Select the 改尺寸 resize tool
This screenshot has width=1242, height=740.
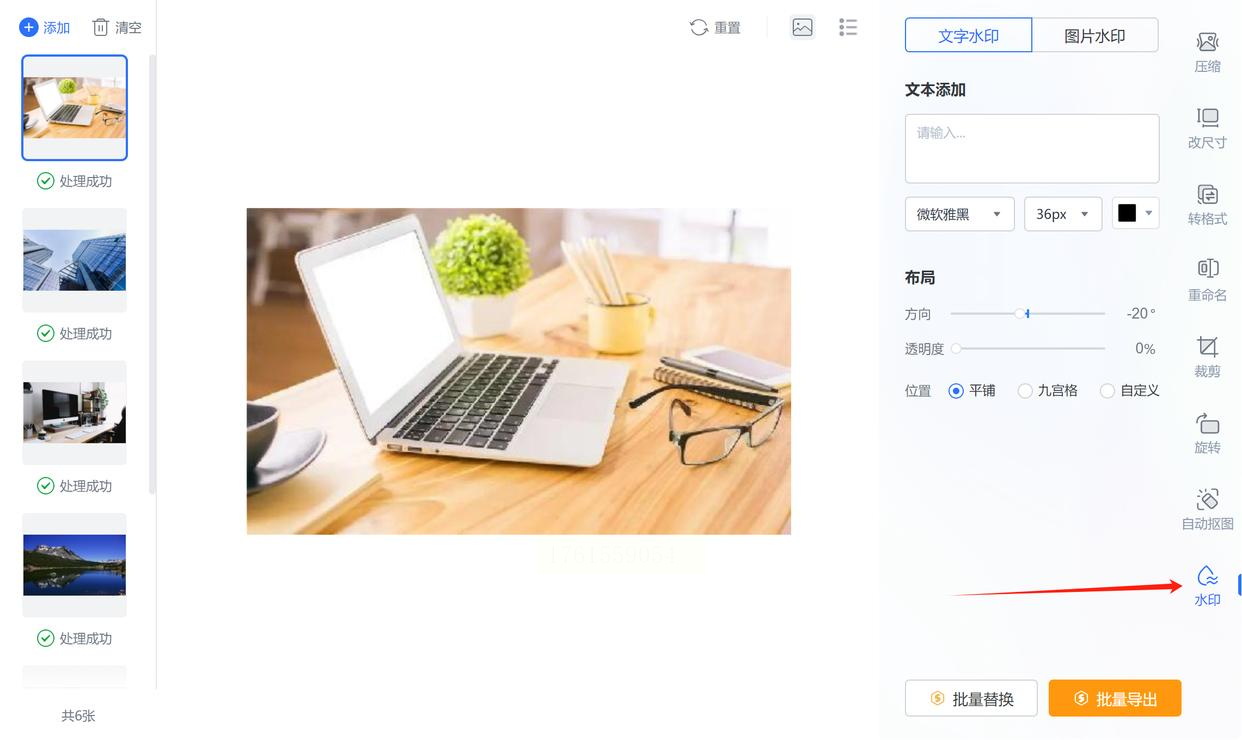click(1207, 128)
